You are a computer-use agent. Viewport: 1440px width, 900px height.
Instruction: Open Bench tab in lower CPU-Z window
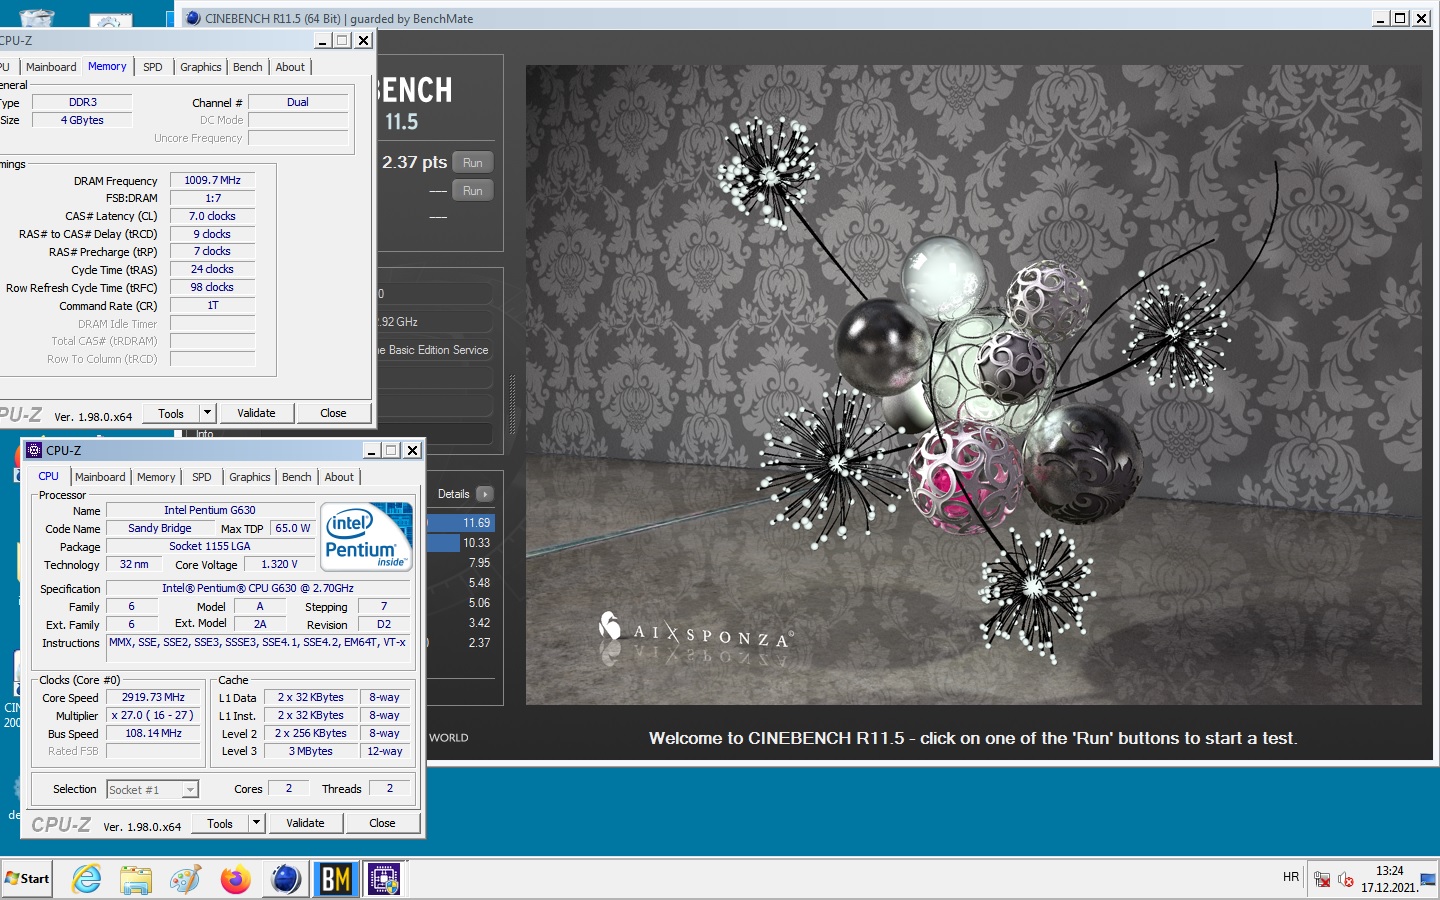tap(297, 477)
